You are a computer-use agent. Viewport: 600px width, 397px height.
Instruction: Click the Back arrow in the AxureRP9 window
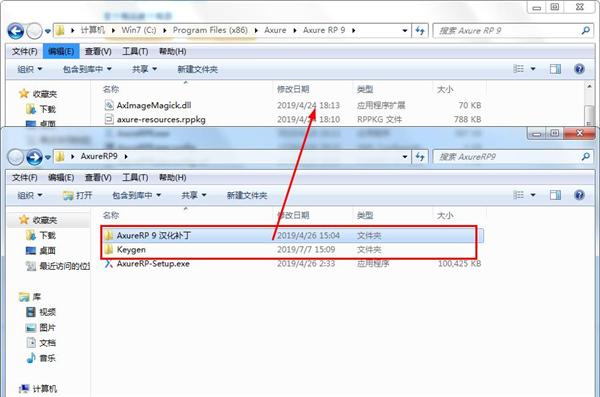click(x=16, y=157)
